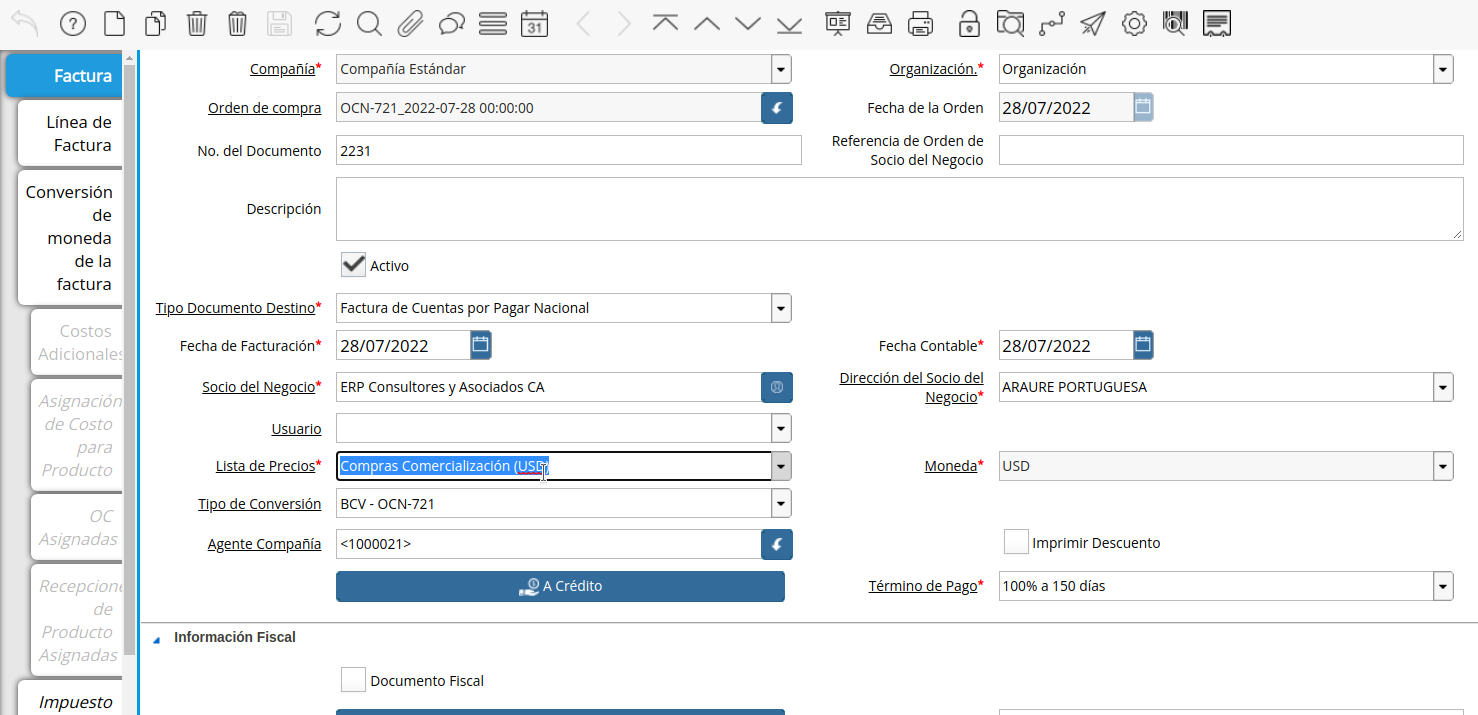Enable Imprimir Descuento

pos(1016,541)
